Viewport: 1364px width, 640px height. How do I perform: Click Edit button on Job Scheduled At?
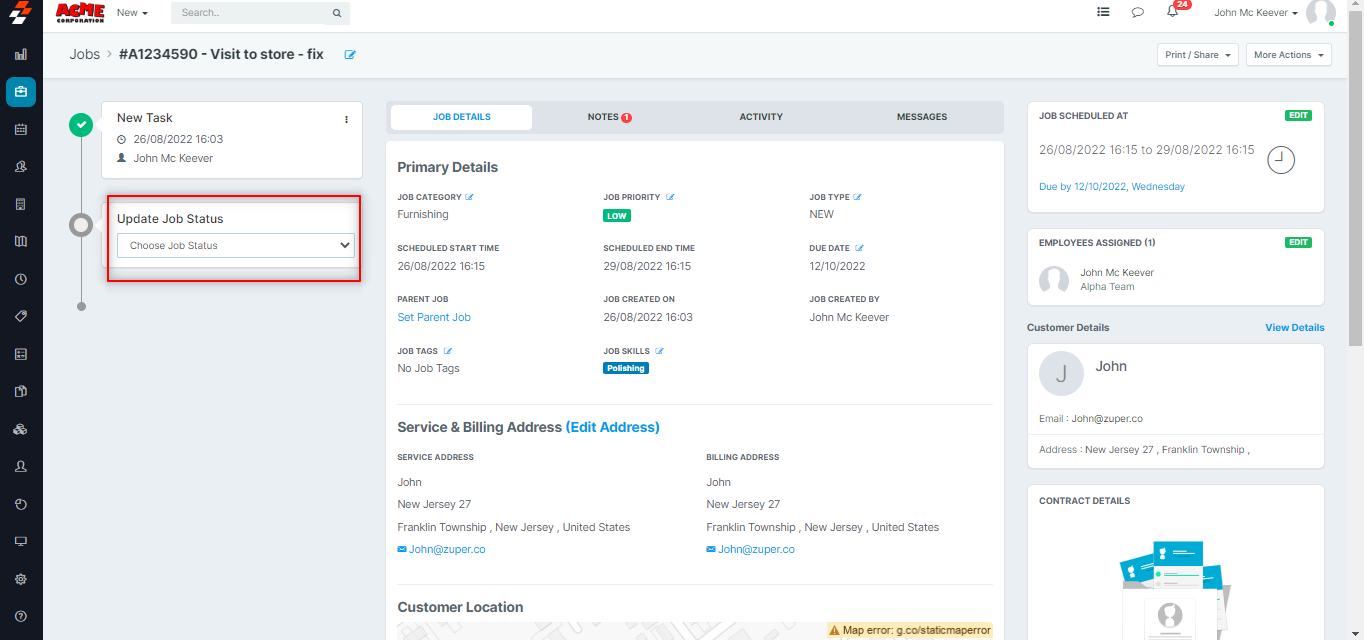1298,115
